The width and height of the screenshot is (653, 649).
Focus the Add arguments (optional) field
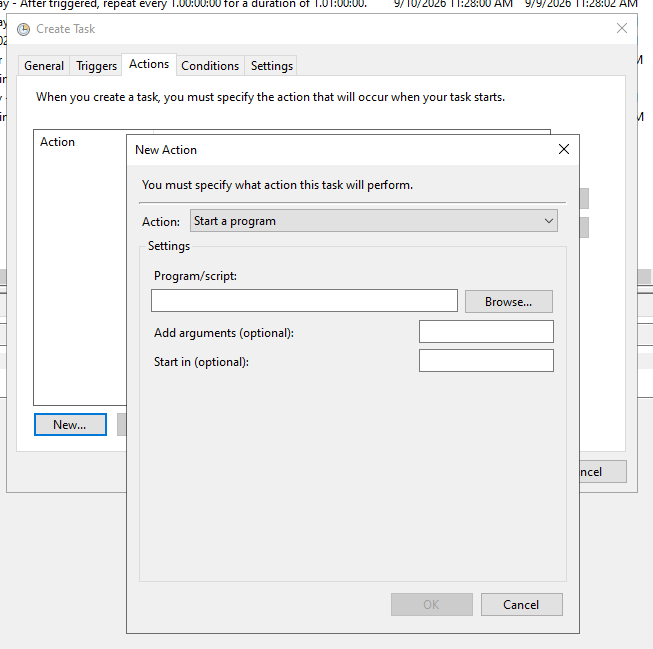[486, 332]
